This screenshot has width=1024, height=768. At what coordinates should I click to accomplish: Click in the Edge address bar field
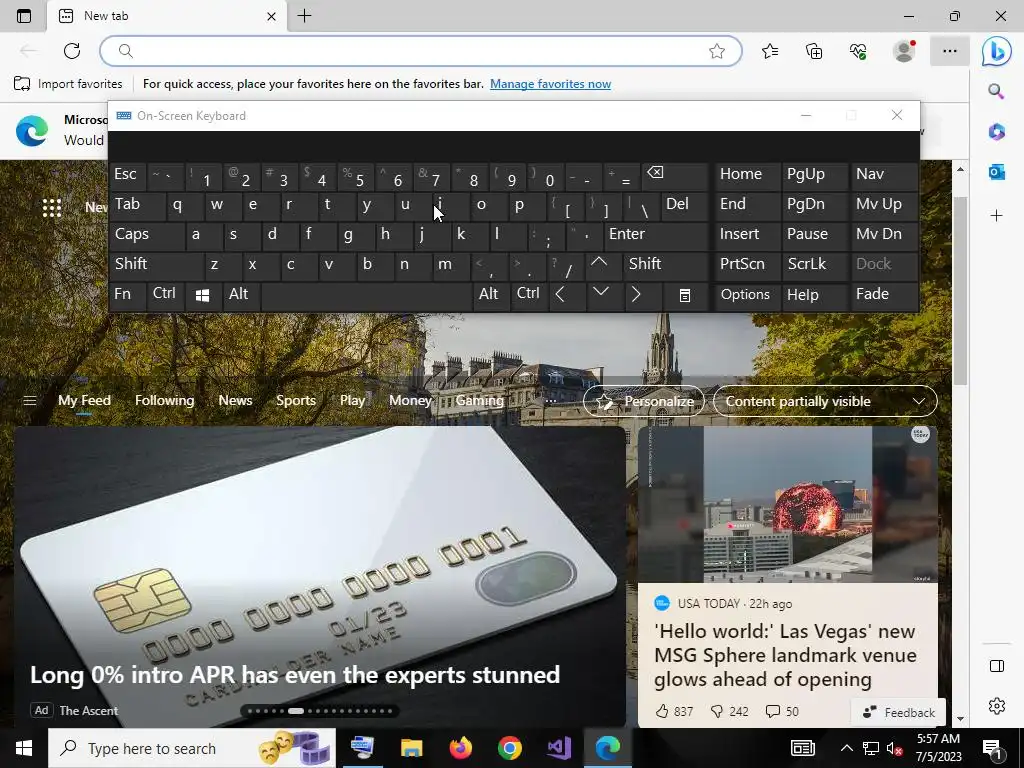[421, 51]
